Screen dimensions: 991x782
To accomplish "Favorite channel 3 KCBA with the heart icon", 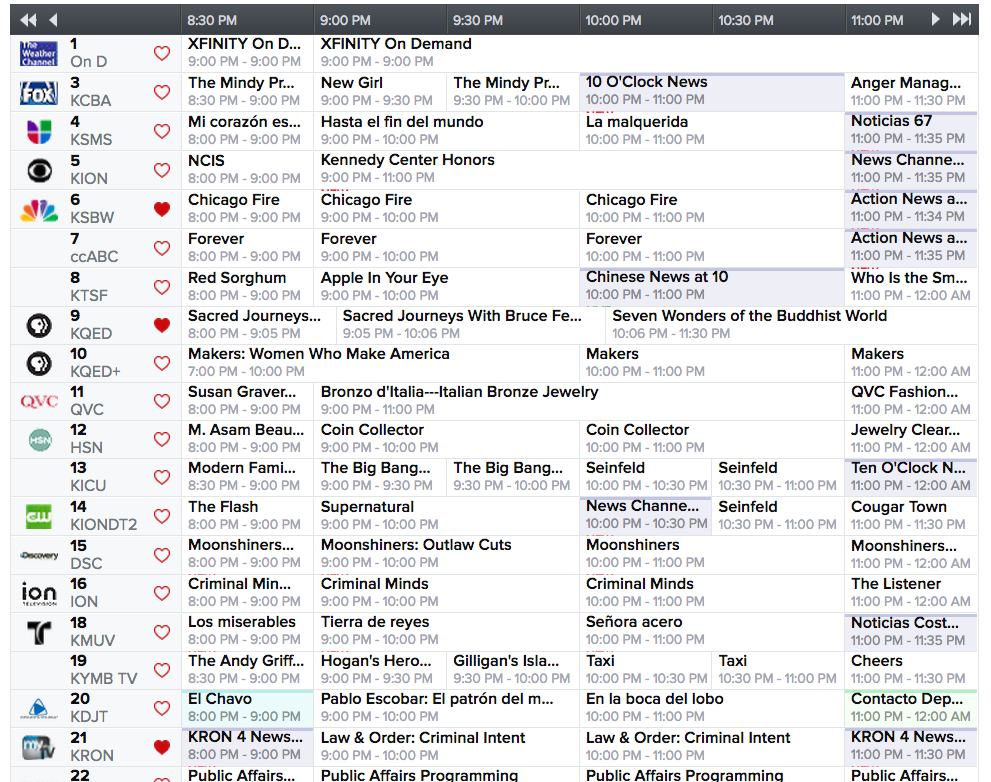I will pos(161,92).
